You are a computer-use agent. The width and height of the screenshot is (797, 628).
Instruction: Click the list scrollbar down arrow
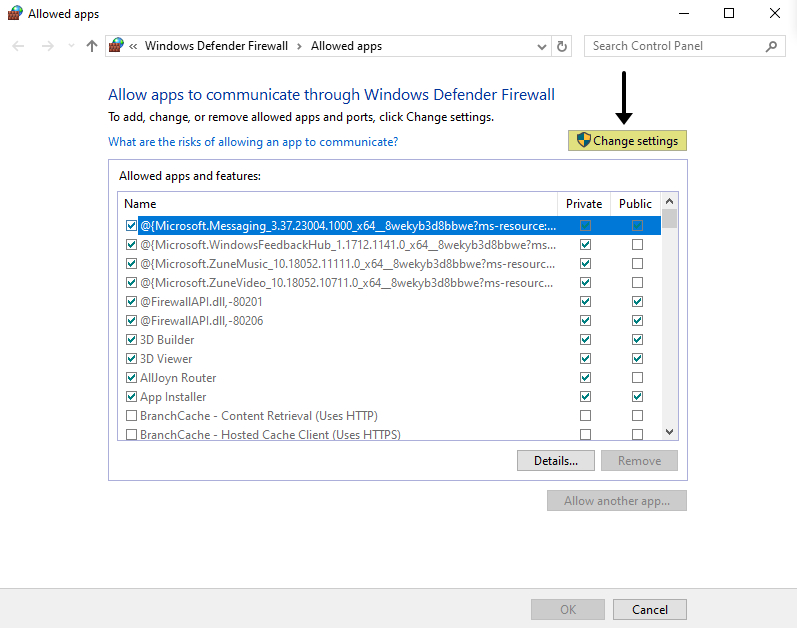670,432
